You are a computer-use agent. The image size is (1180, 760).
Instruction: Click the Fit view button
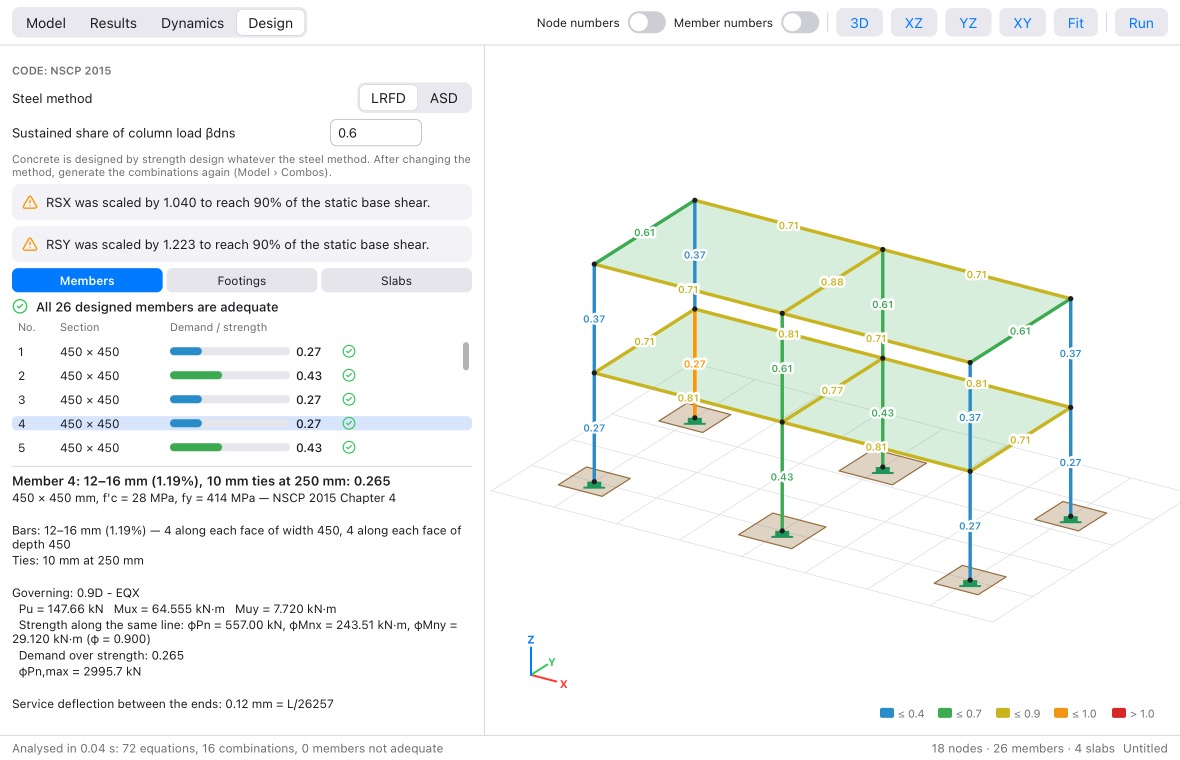[x=1076, y=23]
